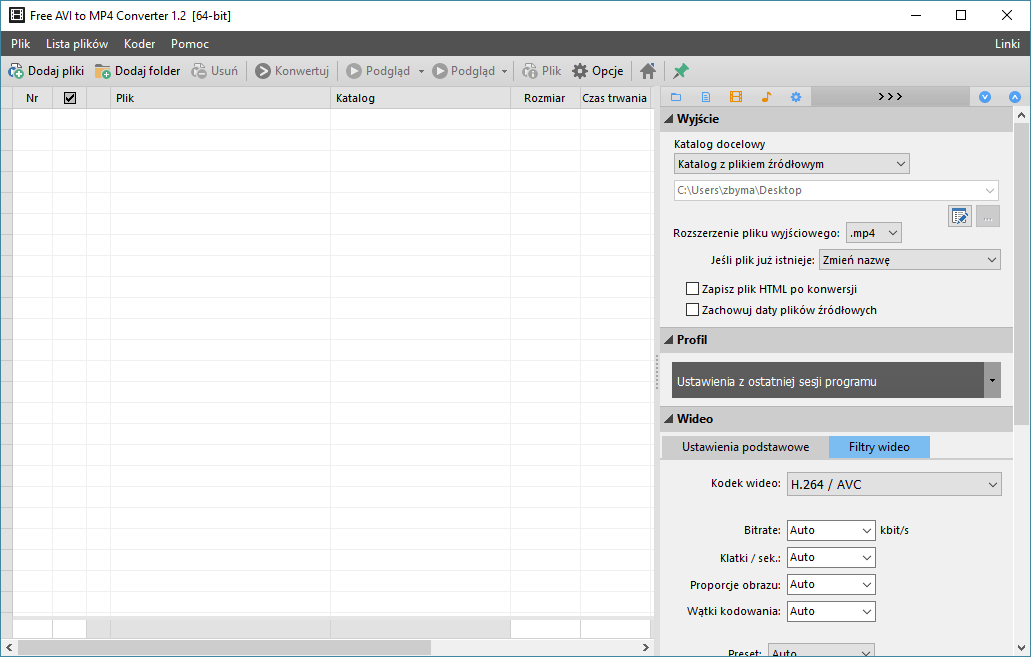Open the Katalog docelowy dropdown
The height and width of the screenshot is (657, 1031).
[x=792, y=164]
